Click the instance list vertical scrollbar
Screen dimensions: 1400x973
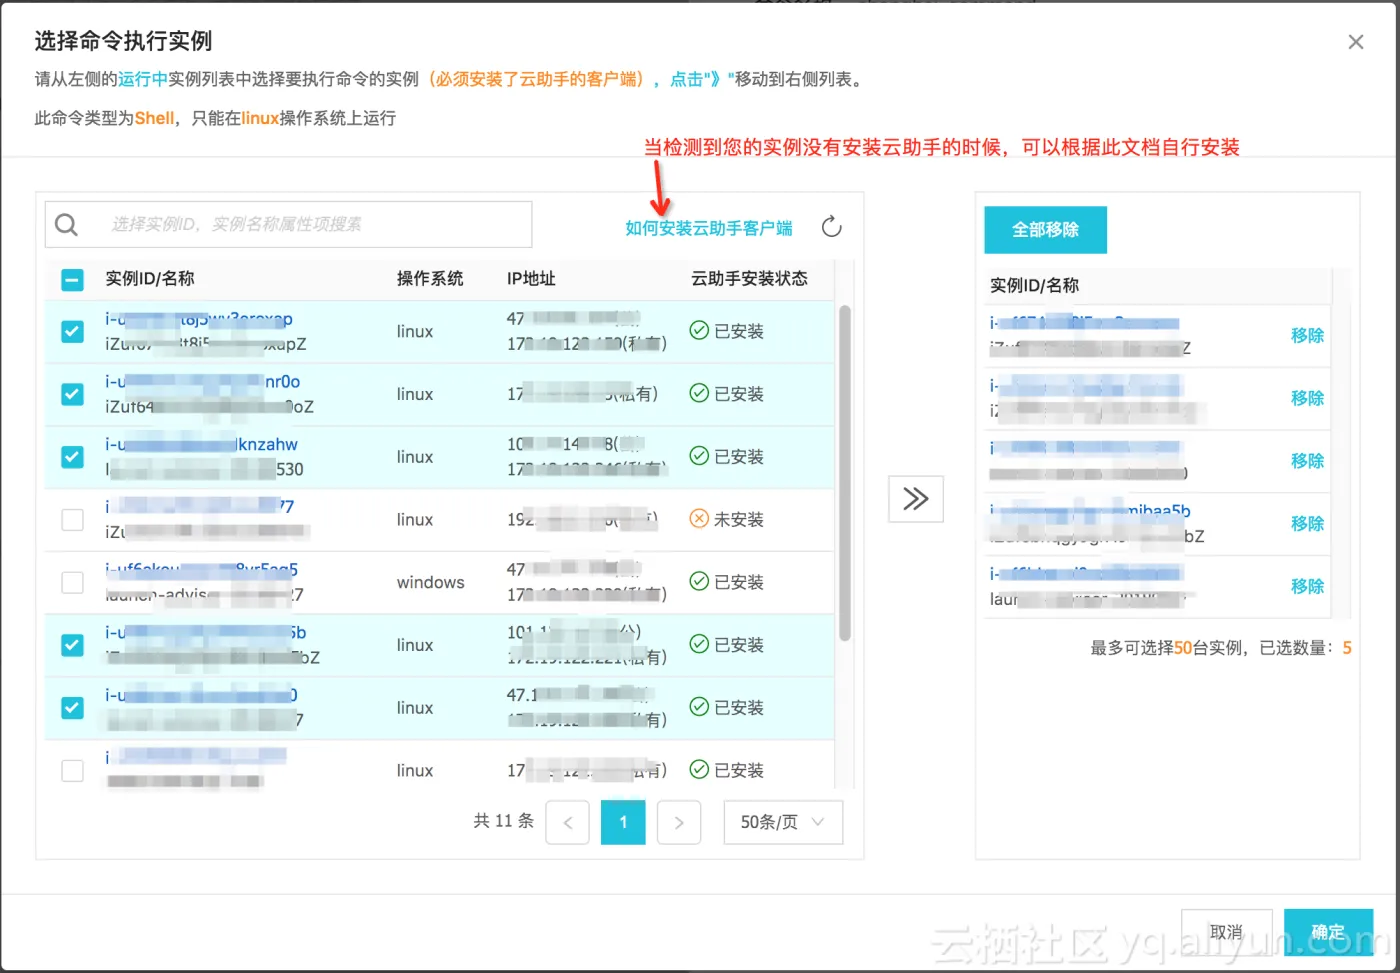click(x=845, y=472)
